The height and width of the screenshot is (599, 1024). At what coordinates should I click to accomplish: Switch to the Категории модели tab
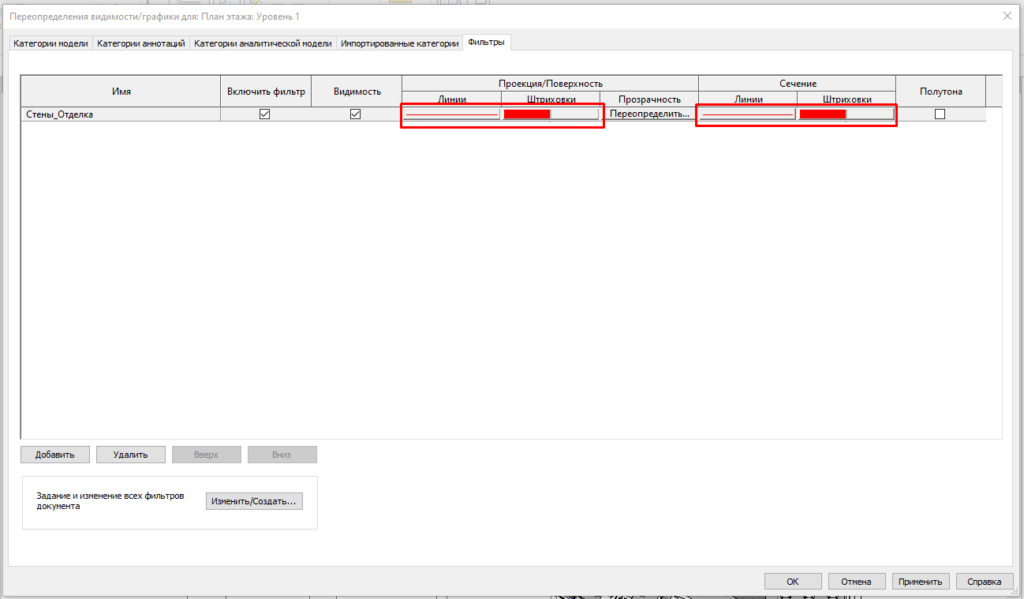[x=51, y=44]
